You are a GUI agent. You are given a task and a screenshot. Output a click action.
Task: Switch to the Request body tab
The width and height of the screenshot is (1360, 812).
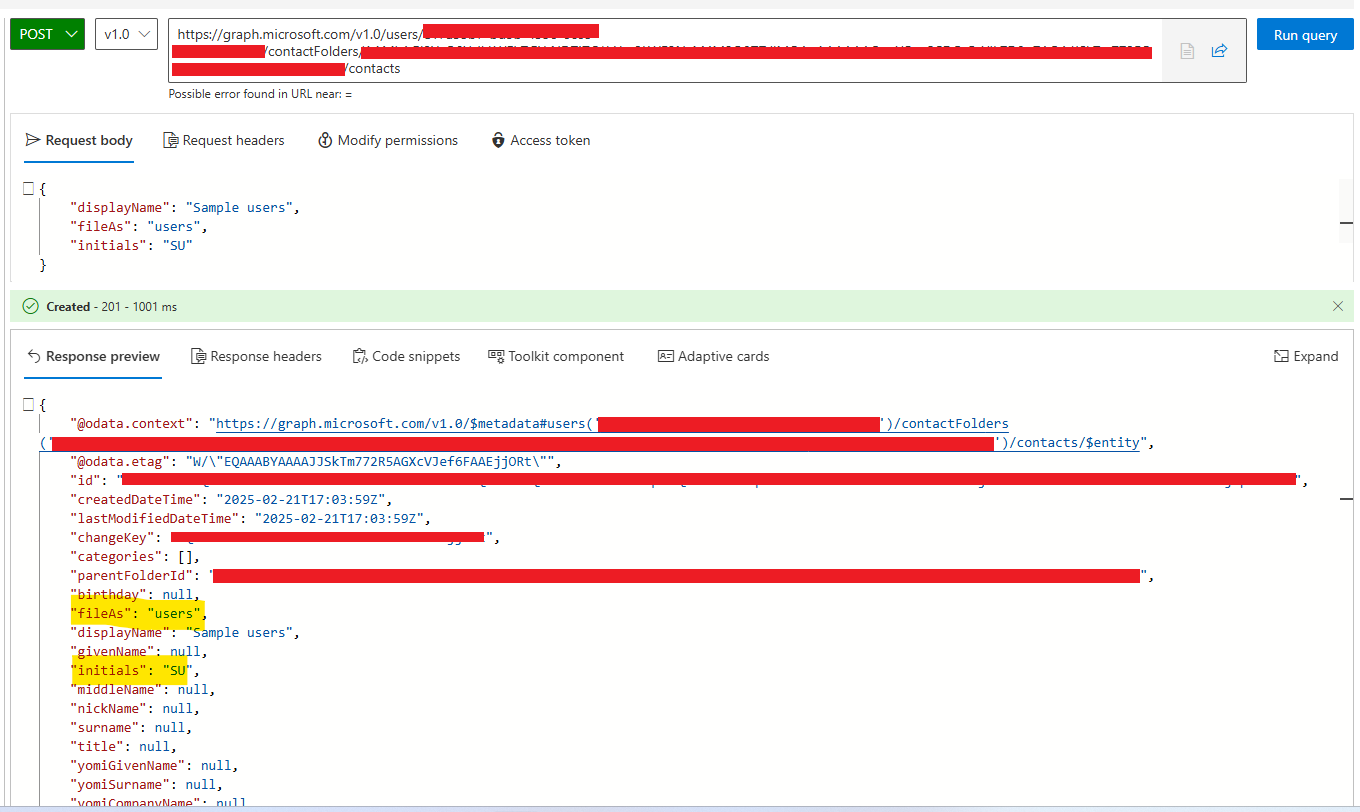(x=79, y=140)
